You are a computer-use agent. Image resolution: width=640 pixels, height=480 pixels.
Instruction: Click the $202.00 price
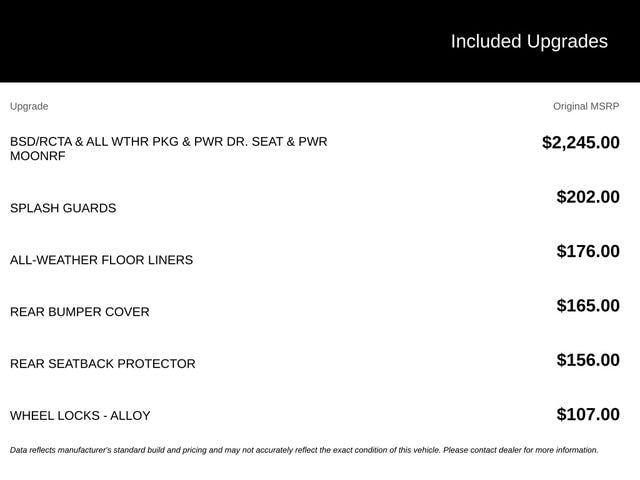[588, 197]
